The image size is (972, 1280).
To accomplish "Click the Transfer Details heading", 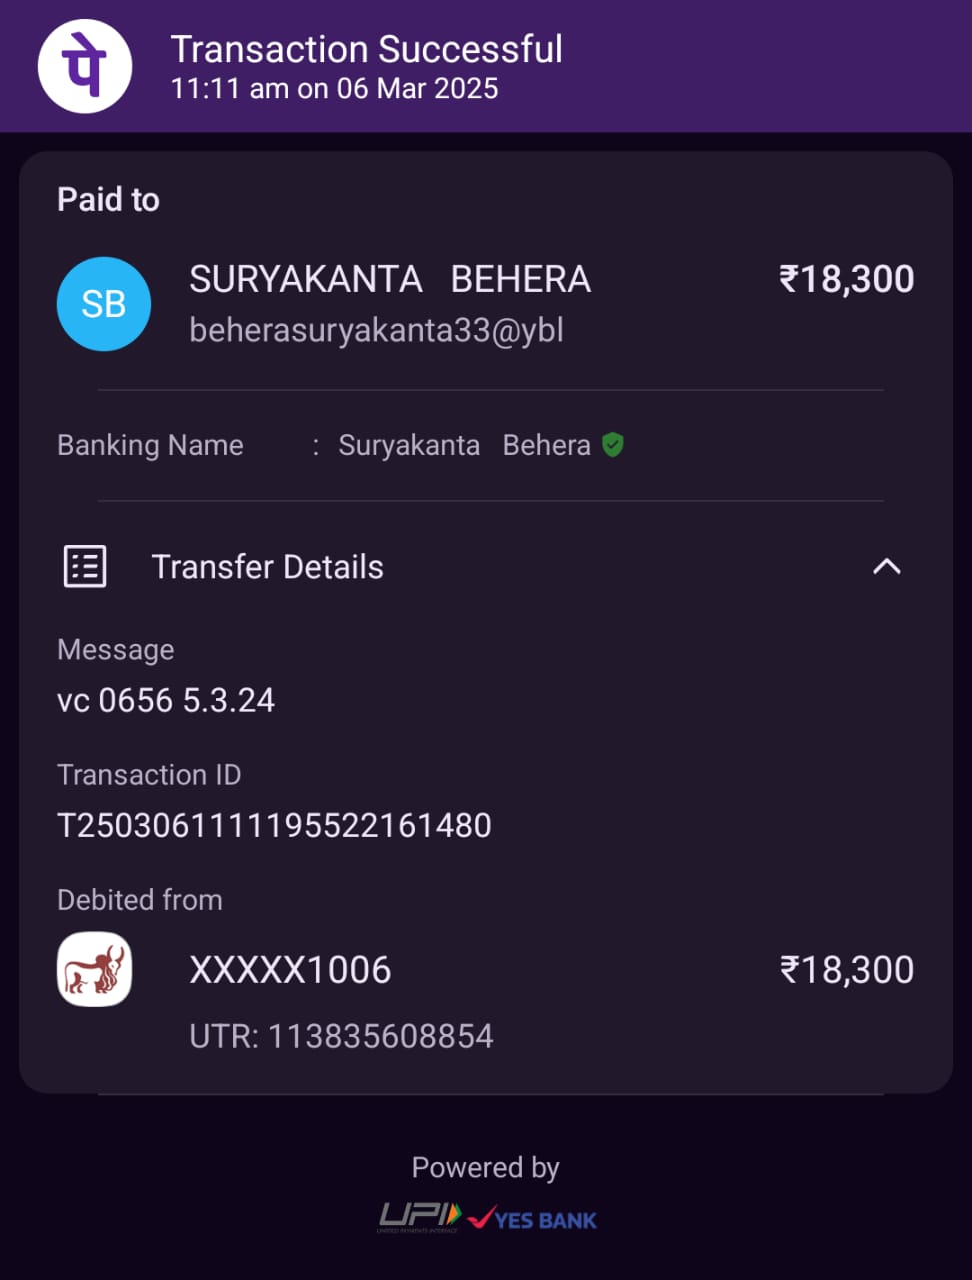I will pyautogui.click(x=267, y=567).
